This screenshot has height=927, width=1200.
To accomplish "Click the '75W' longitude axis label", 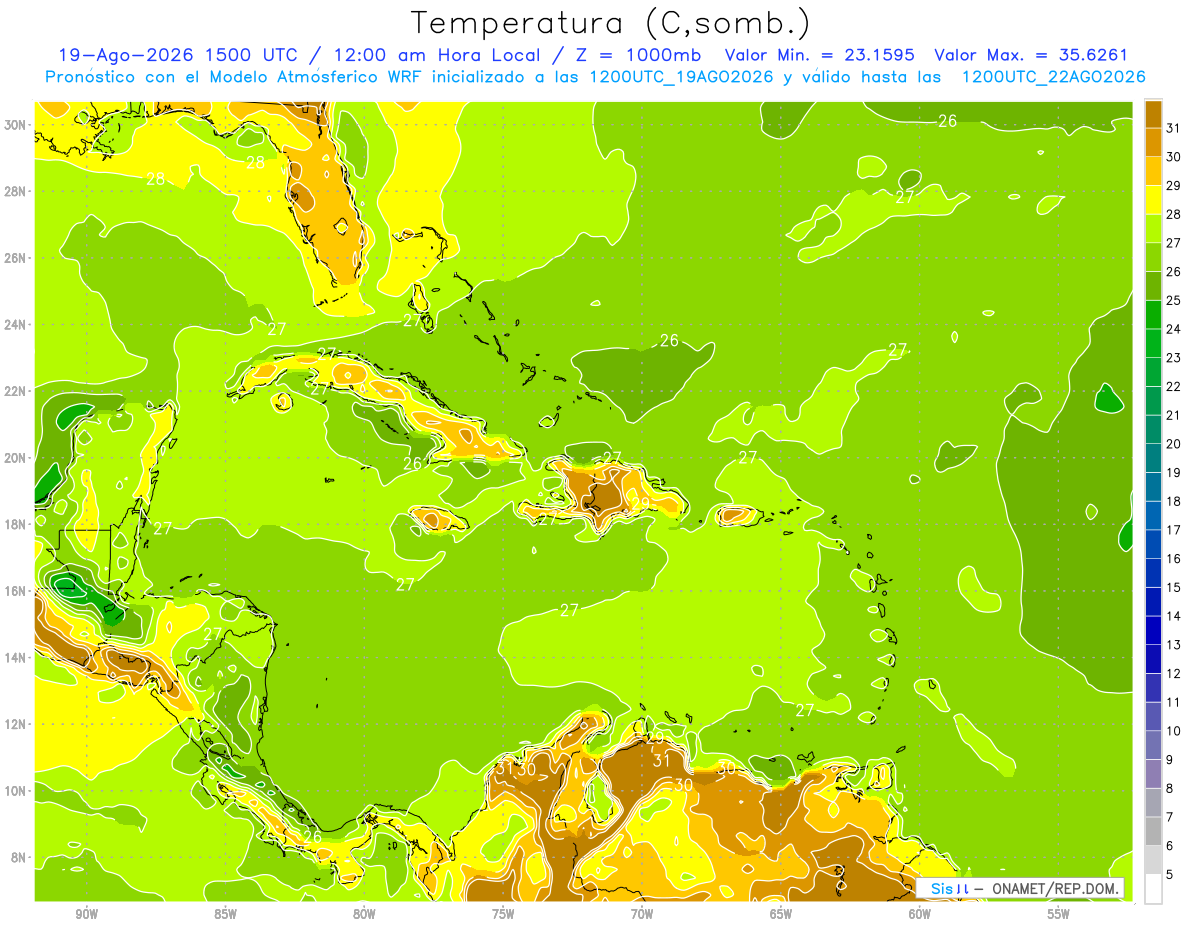I will click(503, 914).
